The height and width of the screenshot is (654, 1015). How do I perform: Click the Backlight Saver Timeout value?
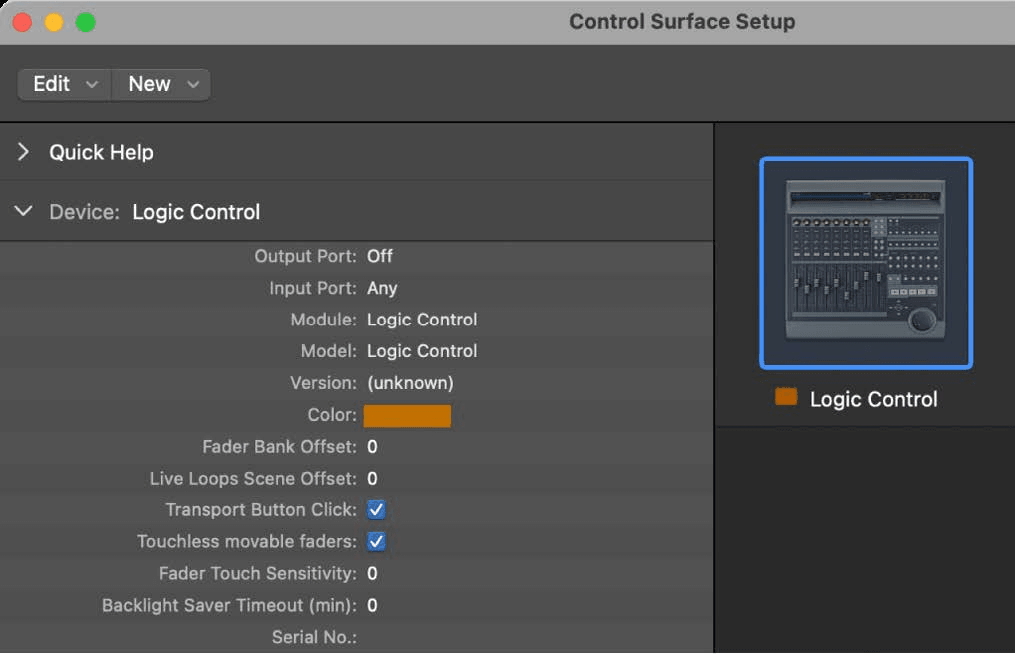372,605
